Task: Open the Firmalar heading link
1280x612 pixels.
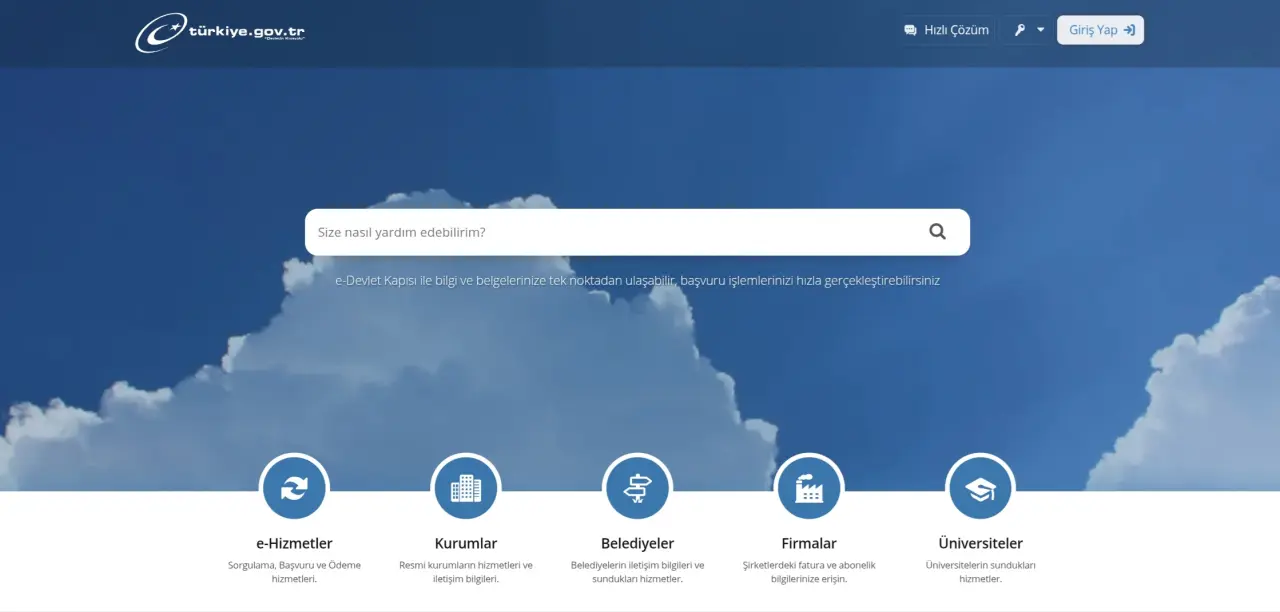Action: [809, 544]
